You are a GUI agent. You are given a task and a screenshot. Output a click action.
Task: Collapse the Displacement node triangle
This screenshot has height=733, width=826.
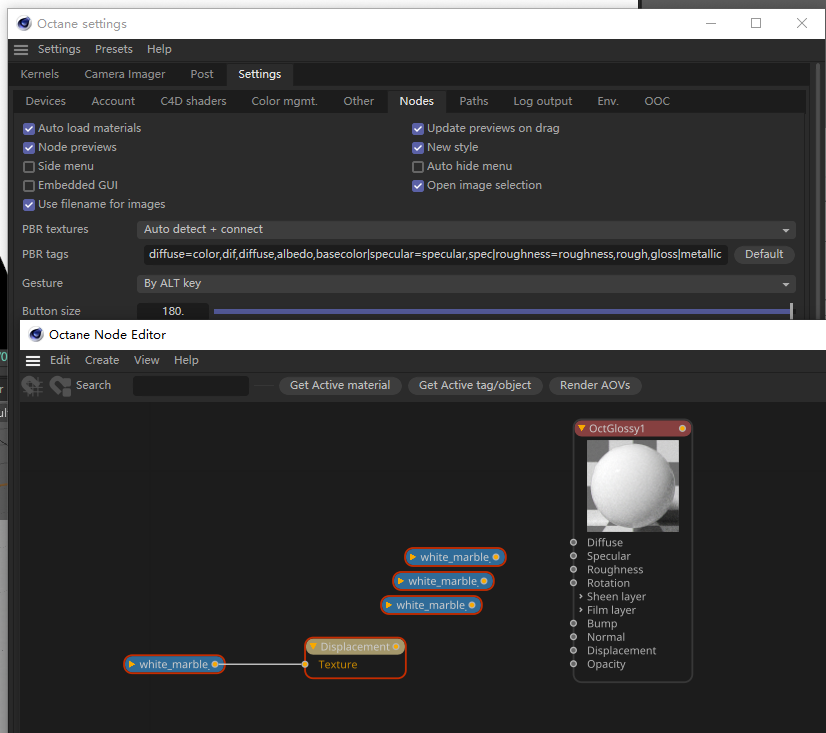tap(313, 646)
